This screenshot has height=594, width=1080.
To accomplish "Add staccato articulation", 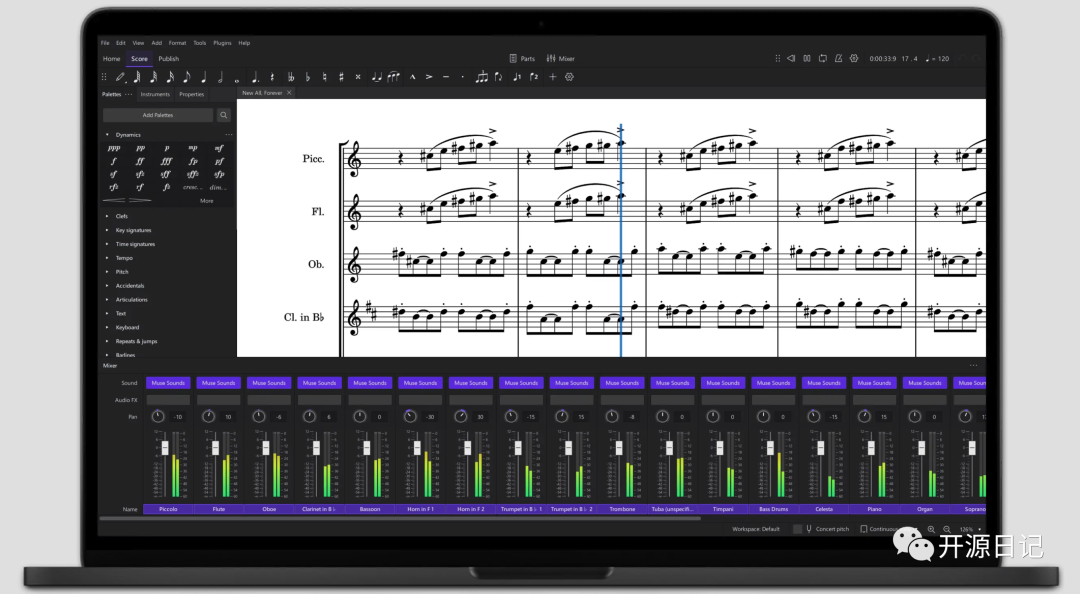I will 462,77.
